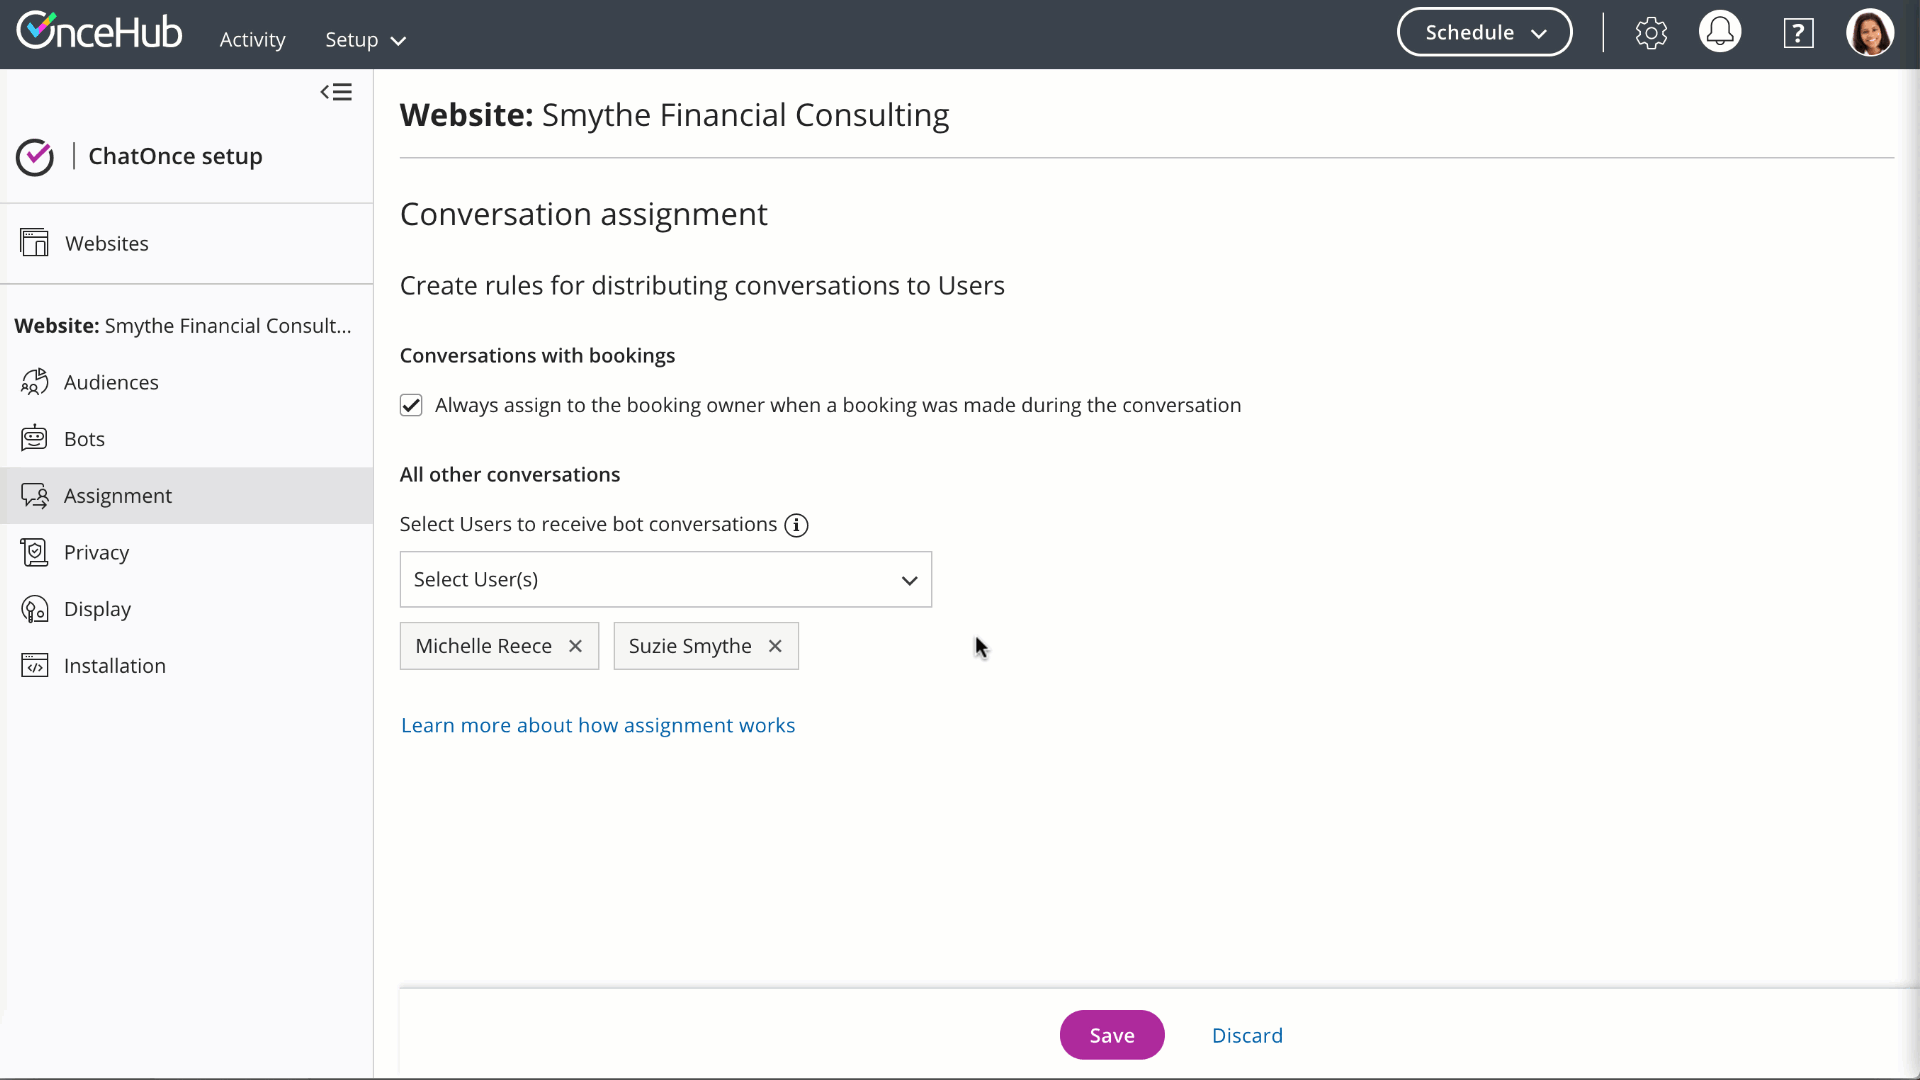Expand the Select User(s) dropdown
Viewport: 1920px width, 1080px height.
click(665, 579)
